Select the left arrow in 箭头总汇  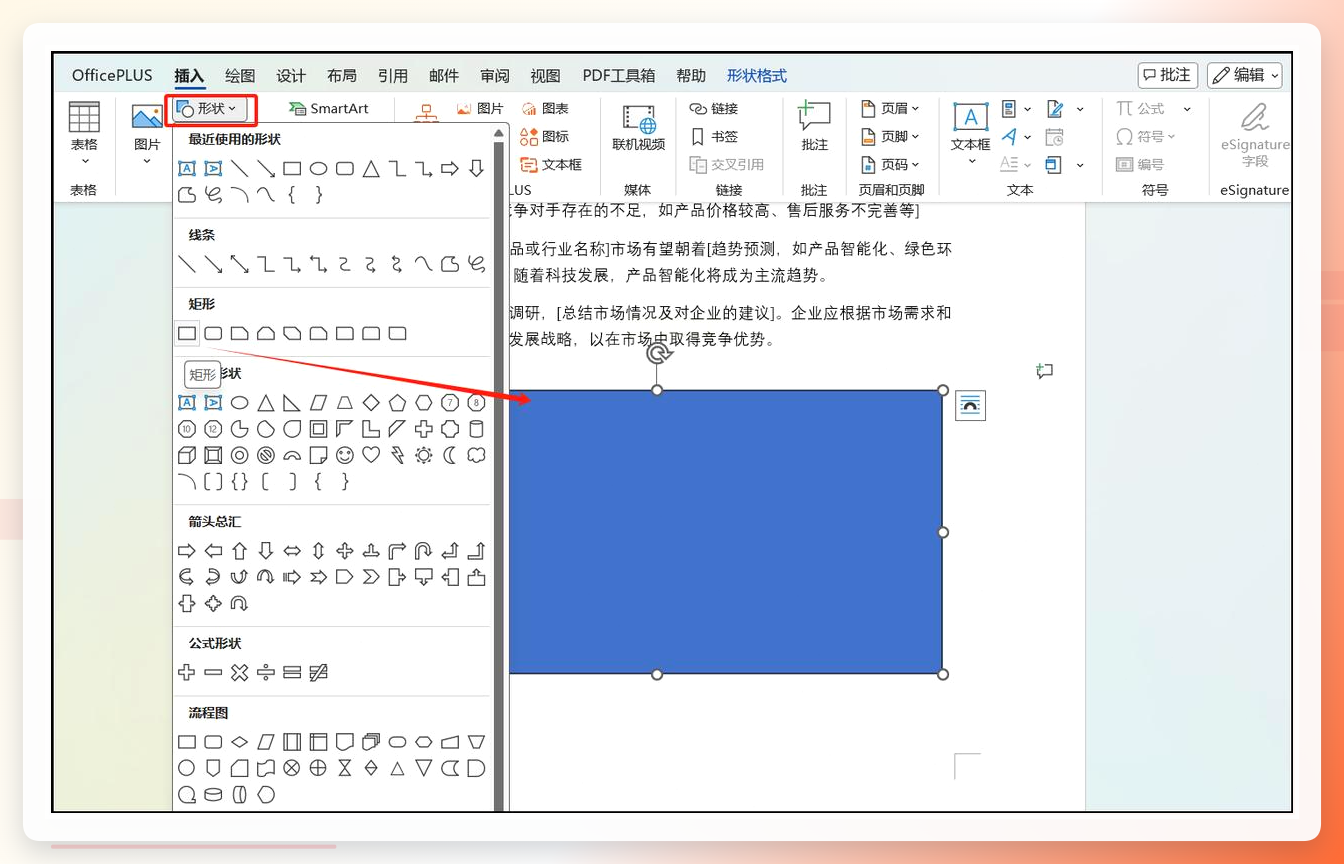click(213, 550)
